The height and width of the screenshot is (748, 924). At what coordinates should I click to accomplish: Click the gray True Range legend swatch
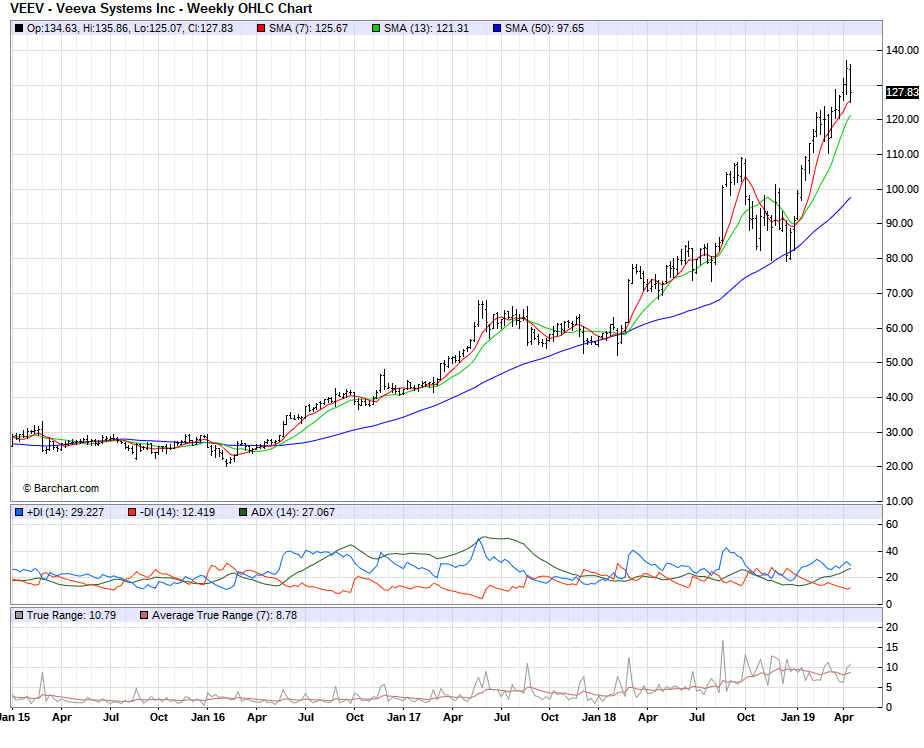19,615
